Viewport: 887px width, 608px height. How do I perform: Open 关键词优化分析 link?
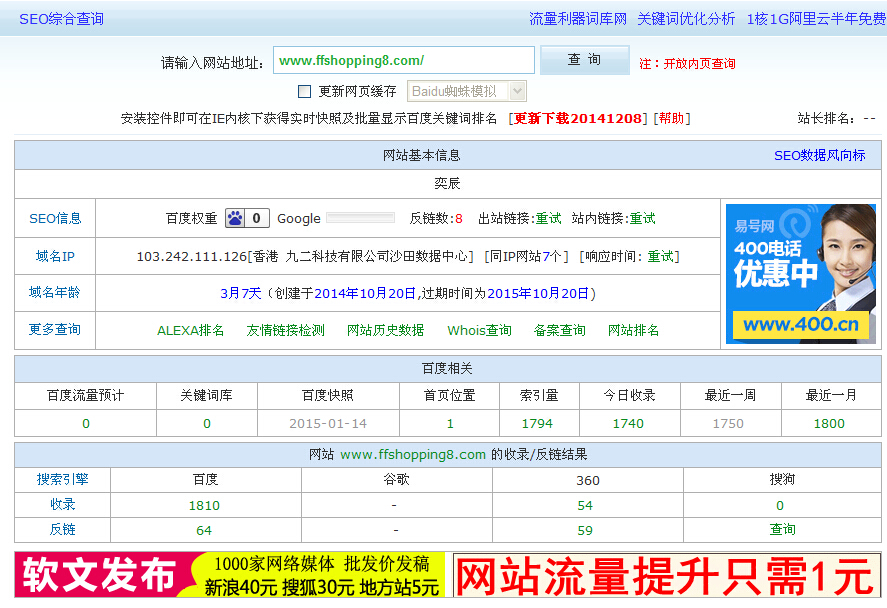686,19
